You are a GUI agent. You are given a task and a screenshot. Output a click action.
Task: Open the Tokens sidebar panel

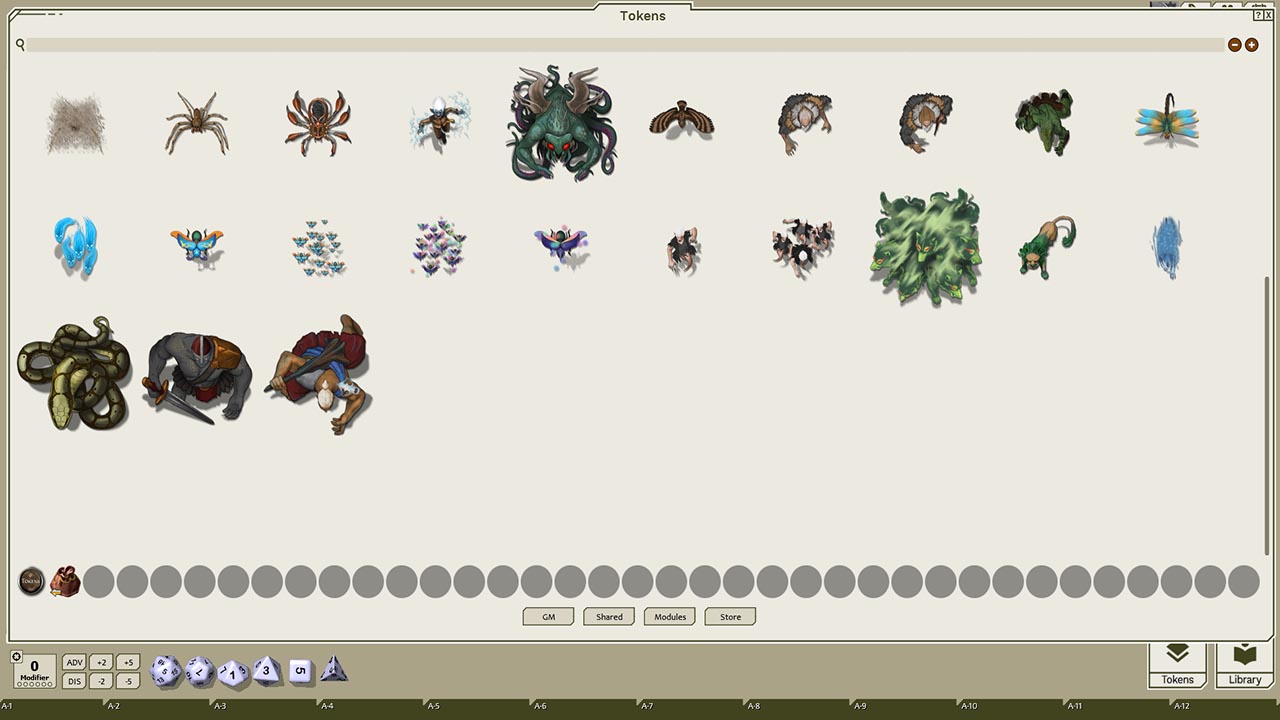pyautogui.click(x=1177, y=665)
